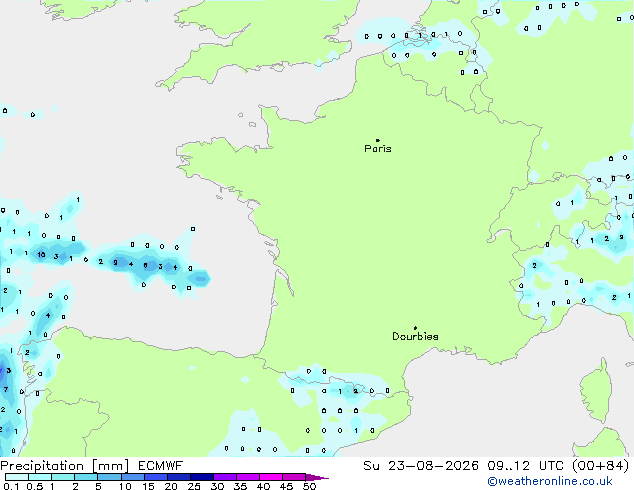Click the Paris city marker dot
Viewport: 634px width, 490px height.
pos(378,140)
